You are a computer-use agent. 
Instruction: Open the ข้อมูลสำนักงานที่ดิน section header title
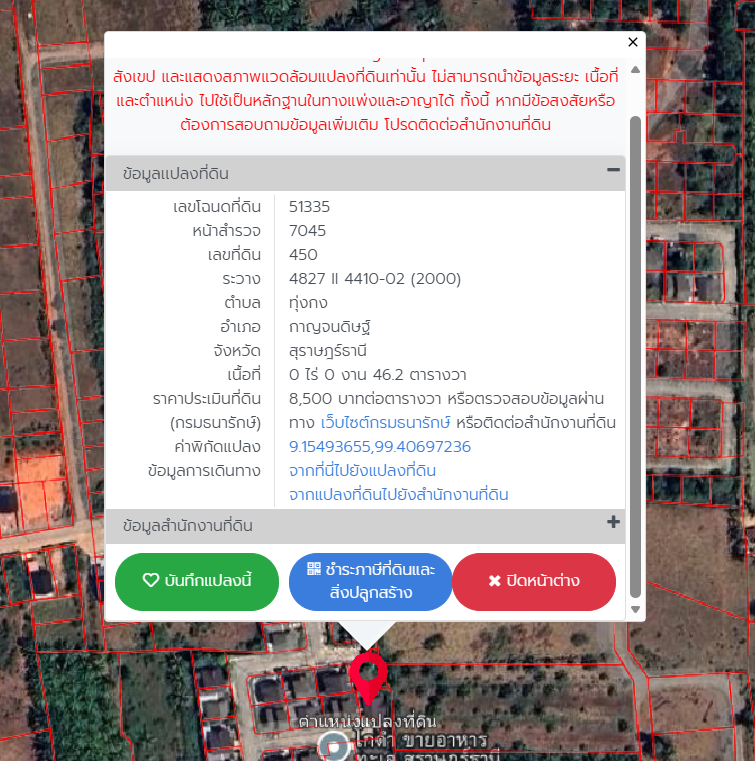click(x=187, y=525)
